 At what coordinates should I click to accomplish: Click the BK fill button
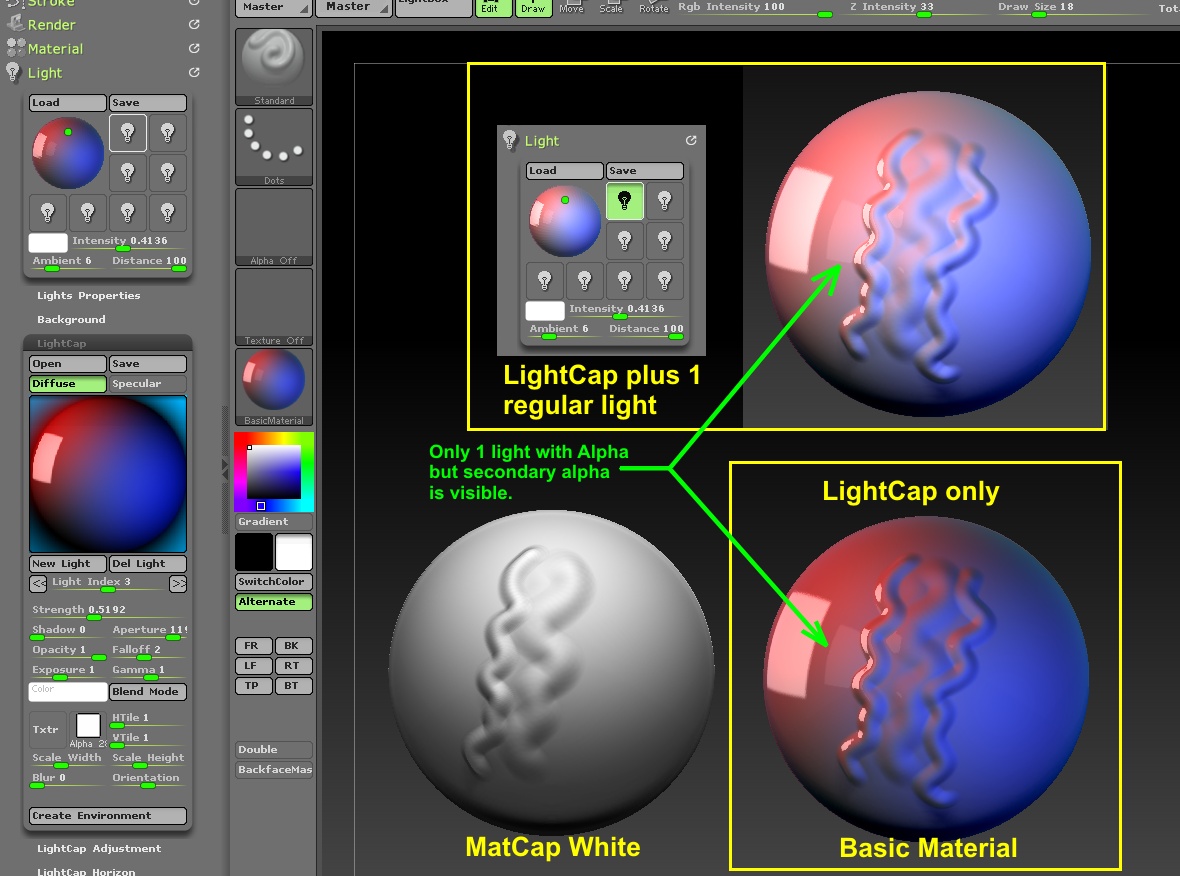293,646
